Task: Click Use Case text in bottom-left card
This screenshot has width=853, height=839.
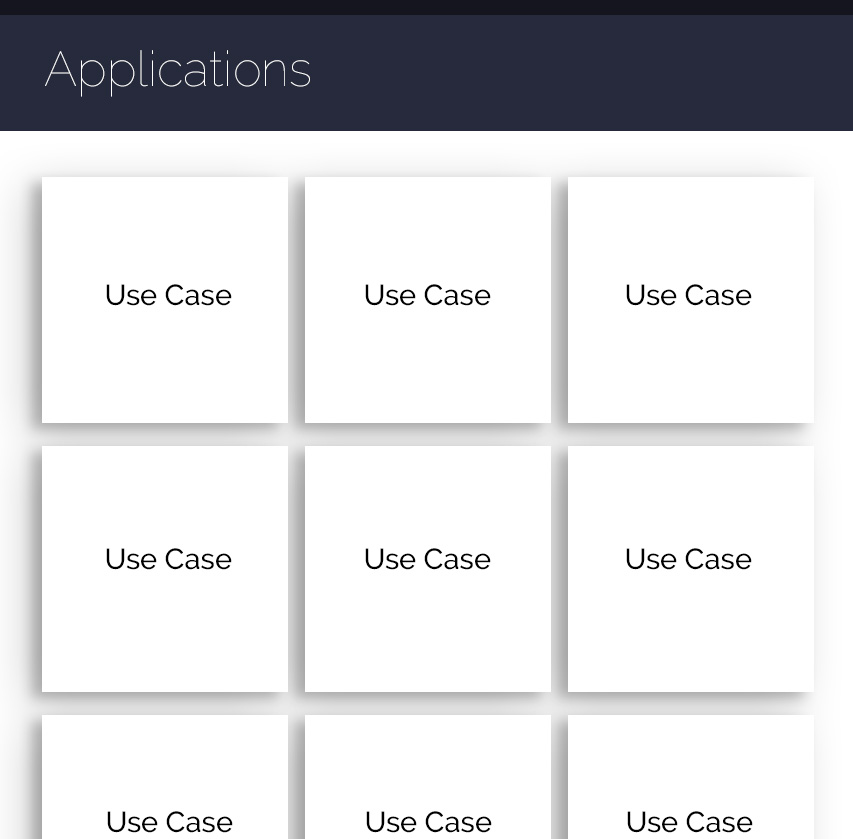Action: [x=169, y=822]
